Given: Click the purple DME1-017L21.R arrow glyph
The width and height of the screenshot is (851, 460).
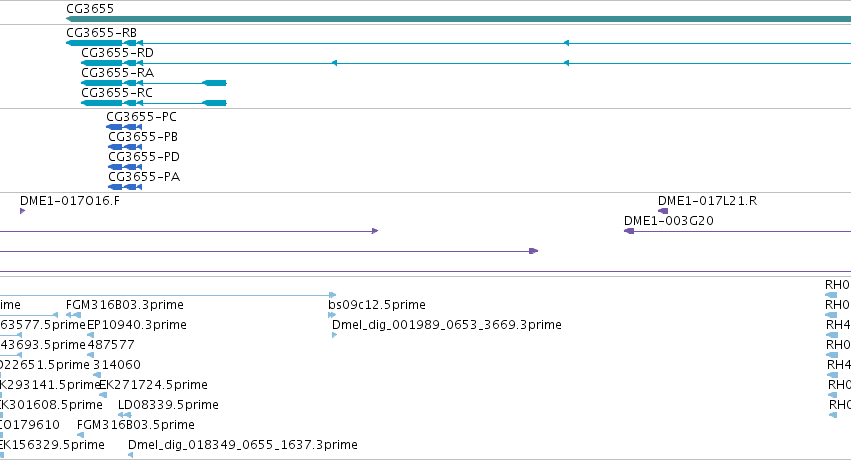Looking at the screenshot, I should coord(663,211).
